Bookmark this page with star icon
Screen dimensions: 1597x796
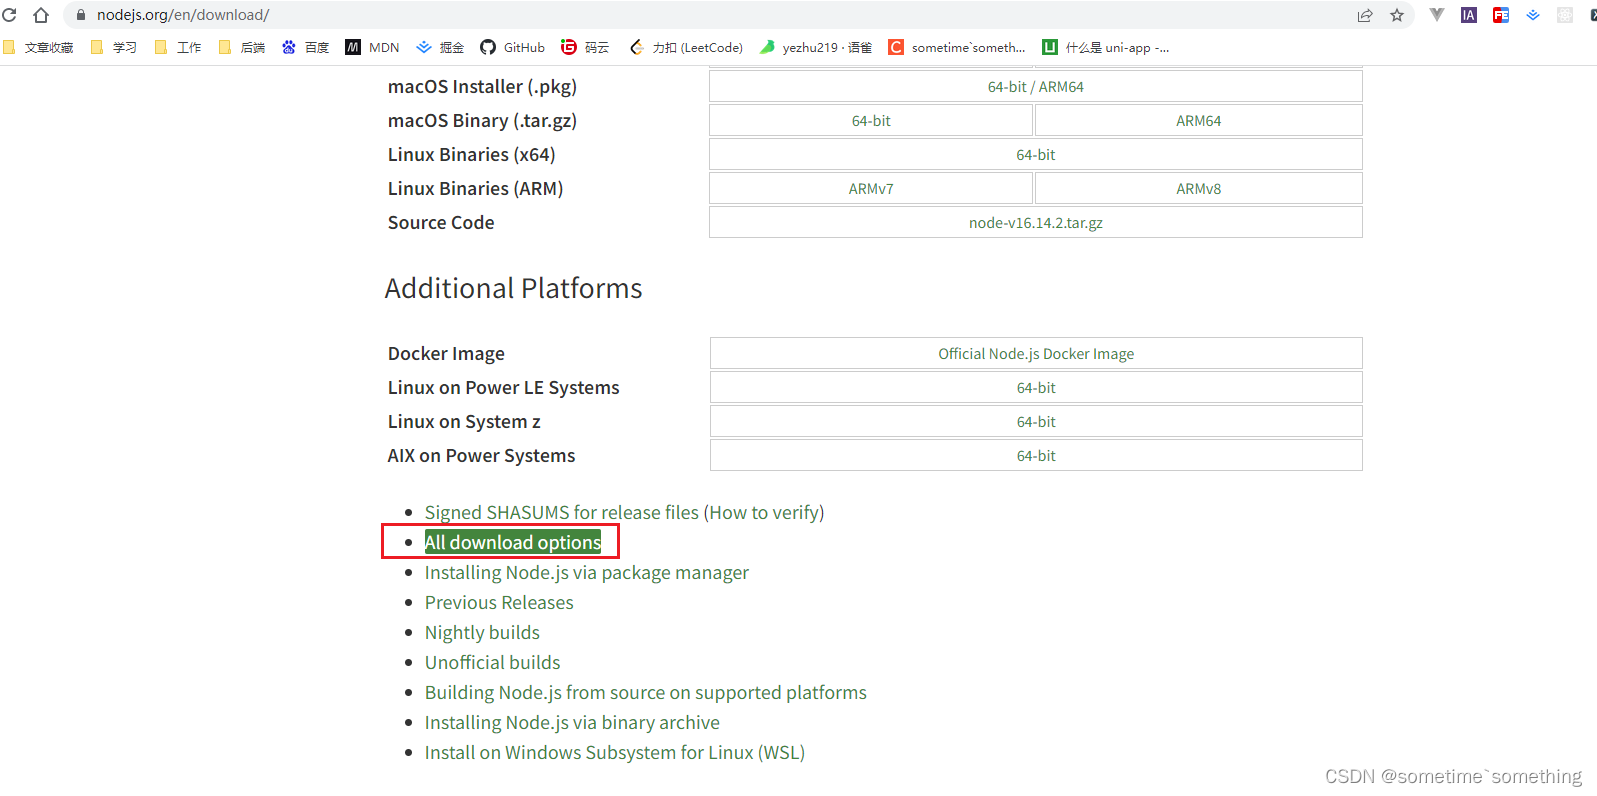coord(1397,15)
